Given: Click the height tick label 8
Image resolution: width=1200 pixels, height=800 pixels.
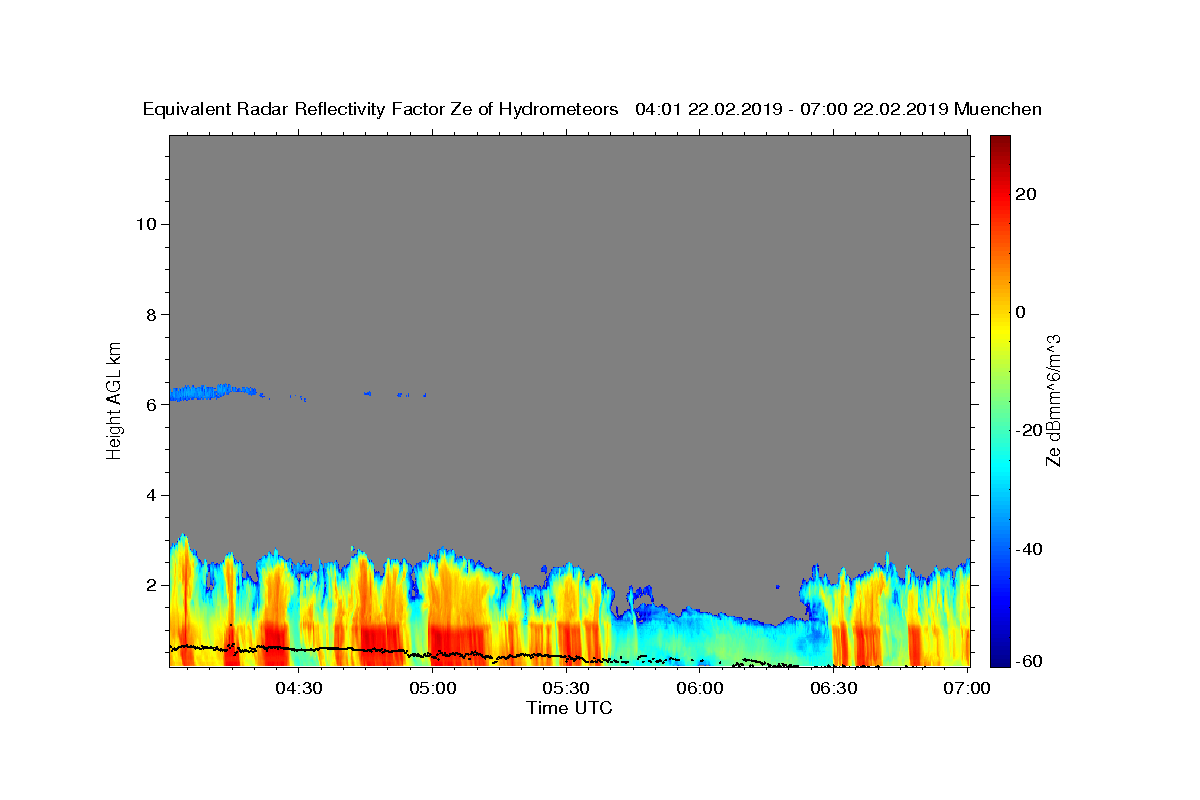Looking at the screenshot, I should pyautogui.click(x=151, y=314).
